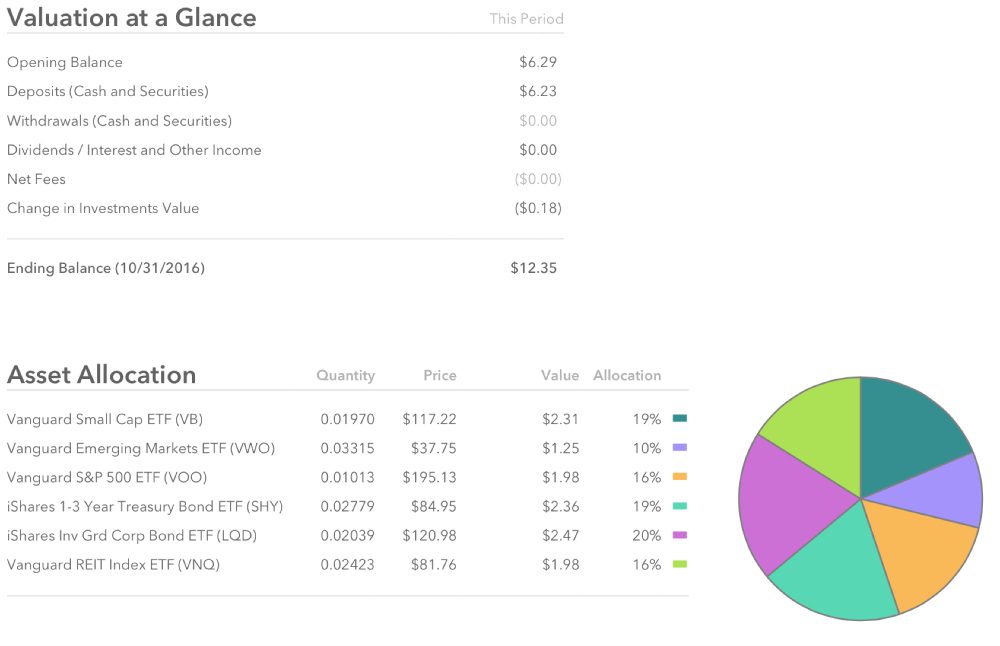Select the magenta slice of the pie chart
1000x646 pixels.
click(x=788, y=504)
